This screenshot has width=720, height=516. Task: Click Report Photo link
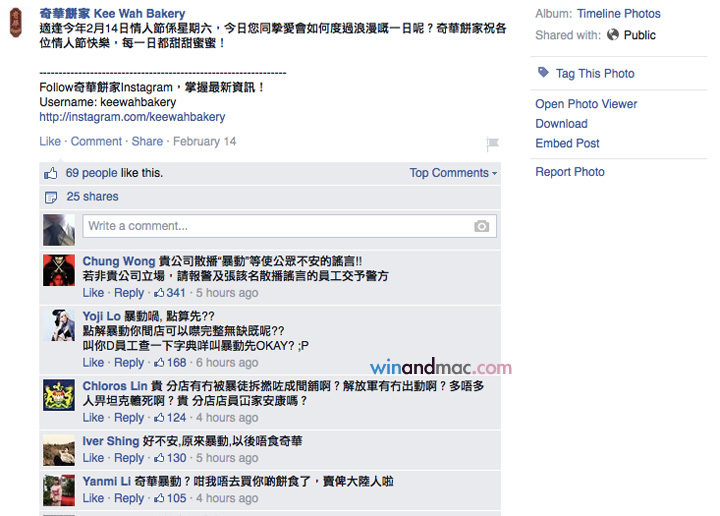pyautogui.click(x=569, y=172)
